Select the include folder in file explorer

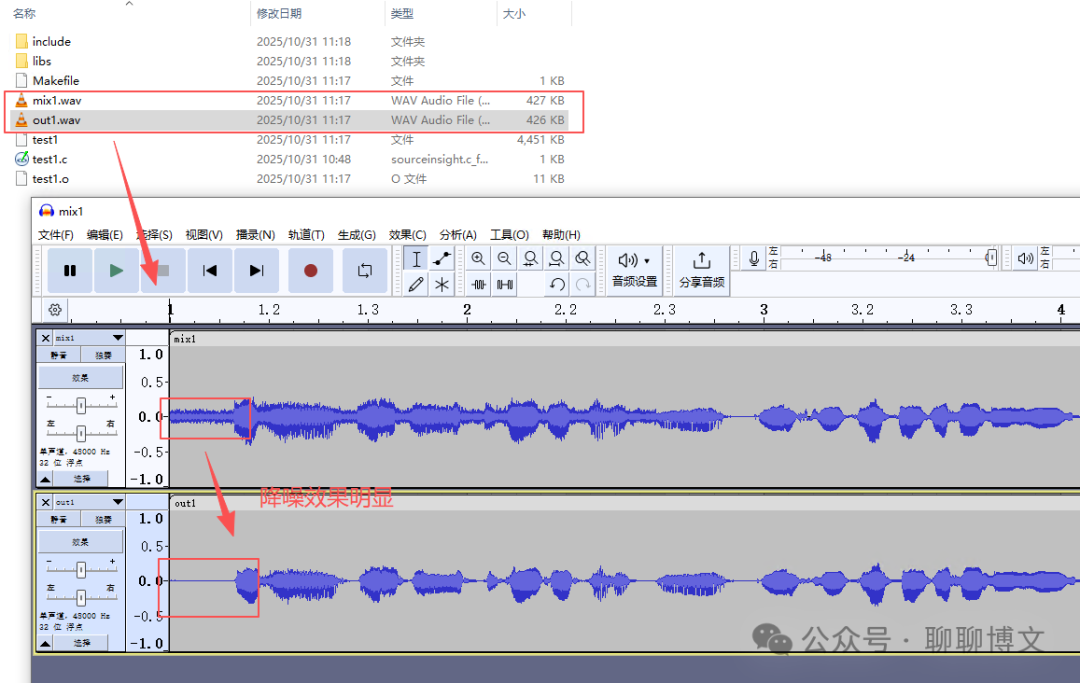[52, 41]
